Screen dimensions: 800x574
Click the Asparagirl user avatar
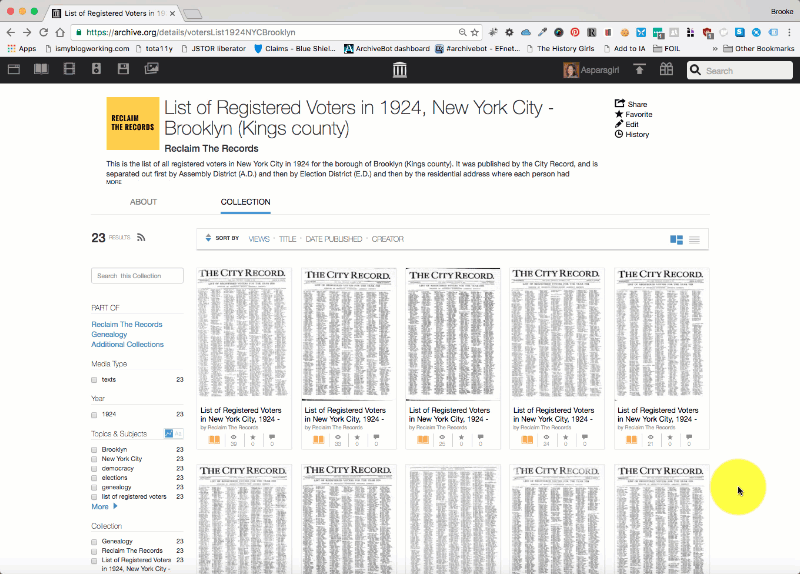[570, 70]
